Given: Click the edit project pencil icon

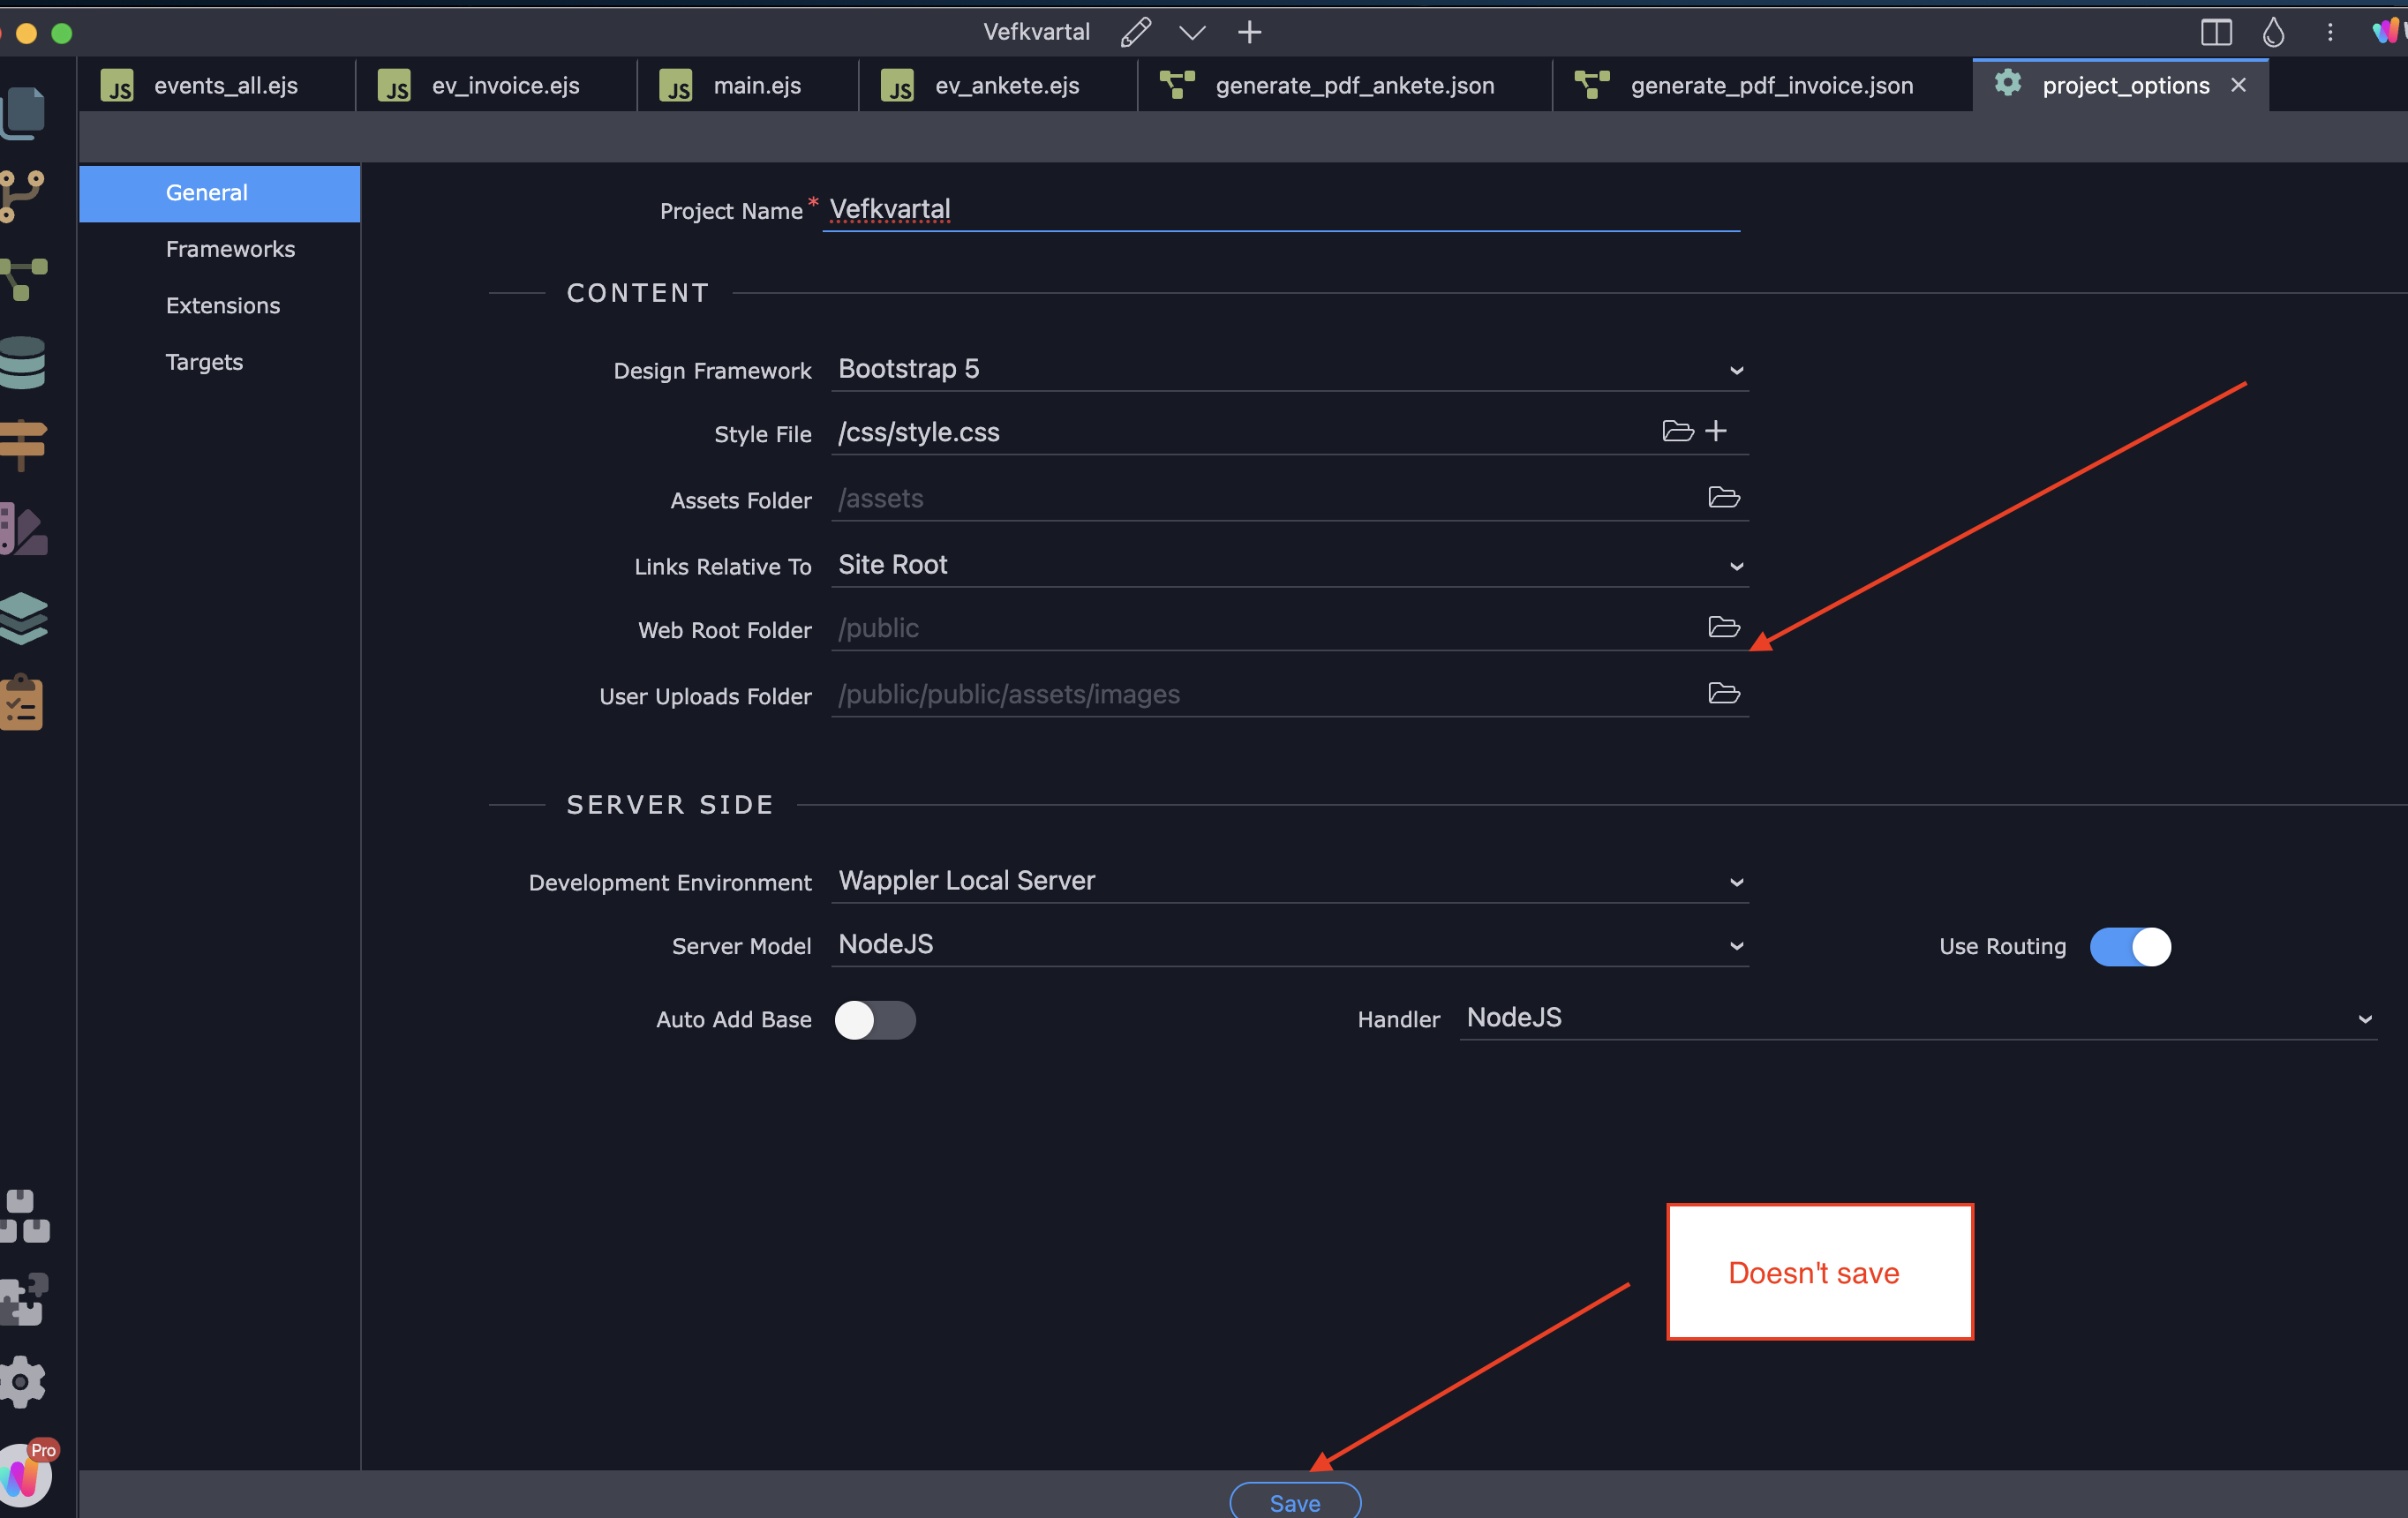Looking at the screenshot, I should (x=1135, y=32).
